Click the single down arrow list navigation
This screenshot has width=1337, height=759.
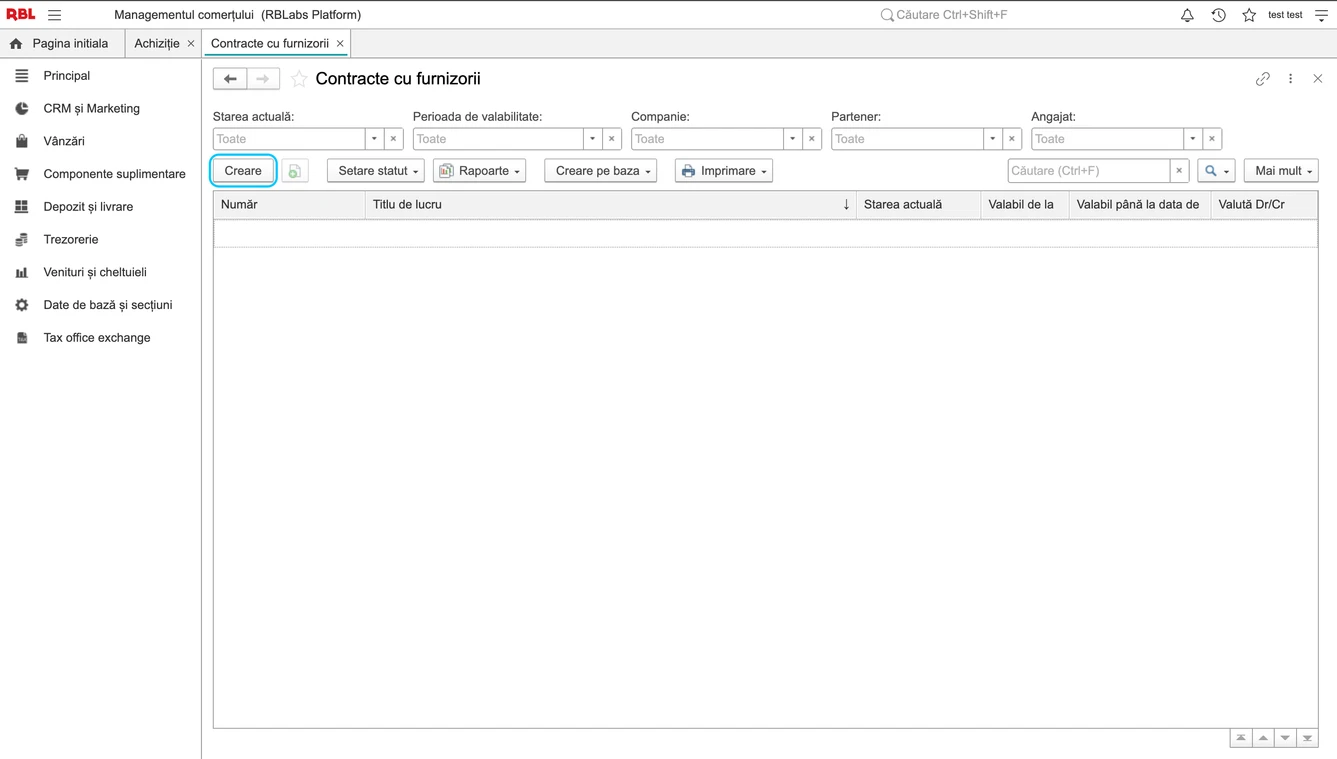click(1285, 738)
